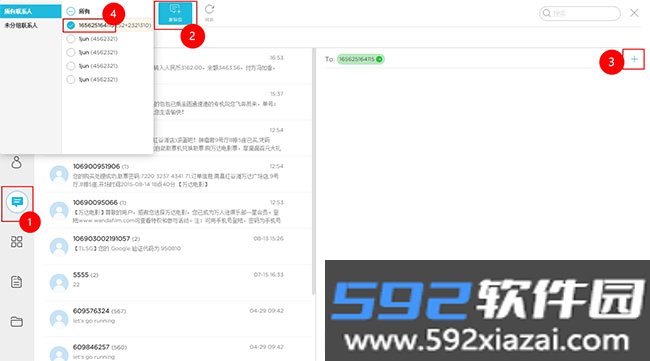Click the search field
Viewport: 650px width, 361px height.
(x=580, y=13)
